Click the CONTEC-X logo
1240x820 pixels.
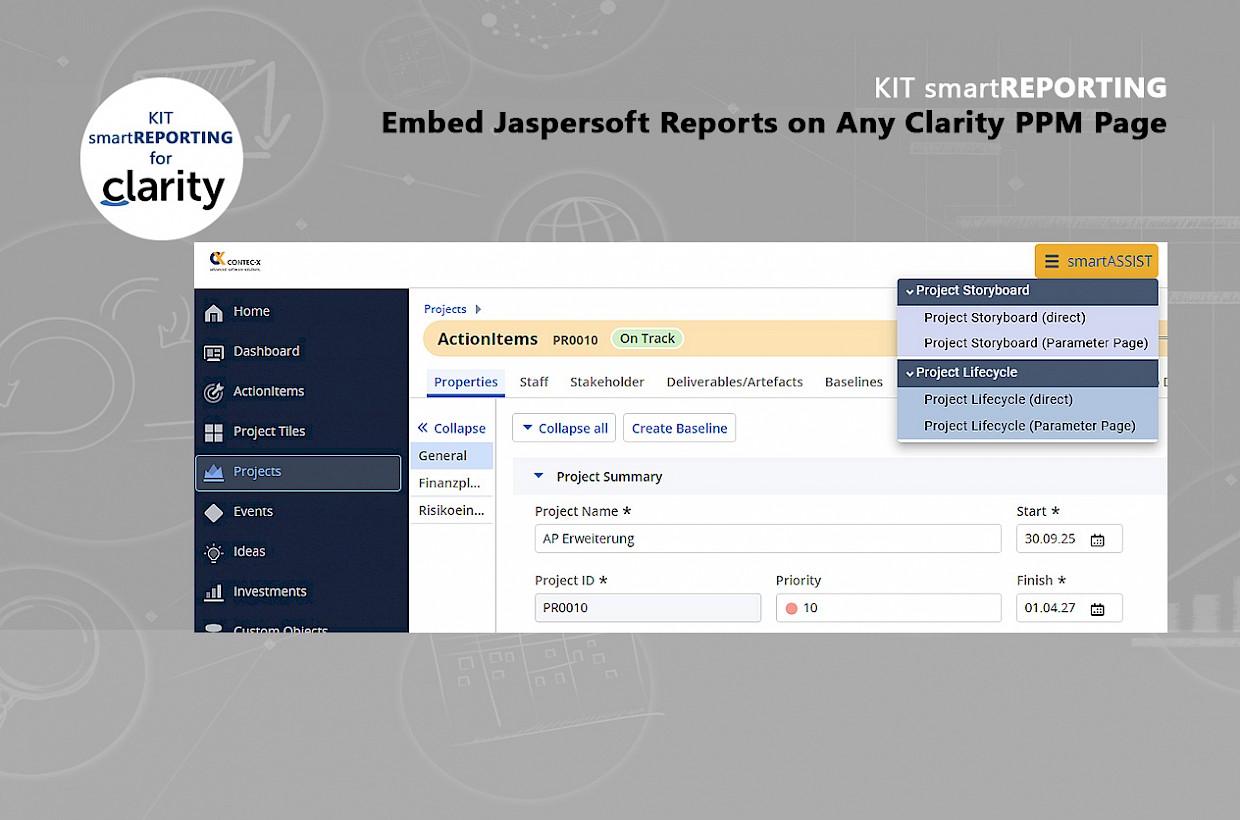[x=235, y=262]
